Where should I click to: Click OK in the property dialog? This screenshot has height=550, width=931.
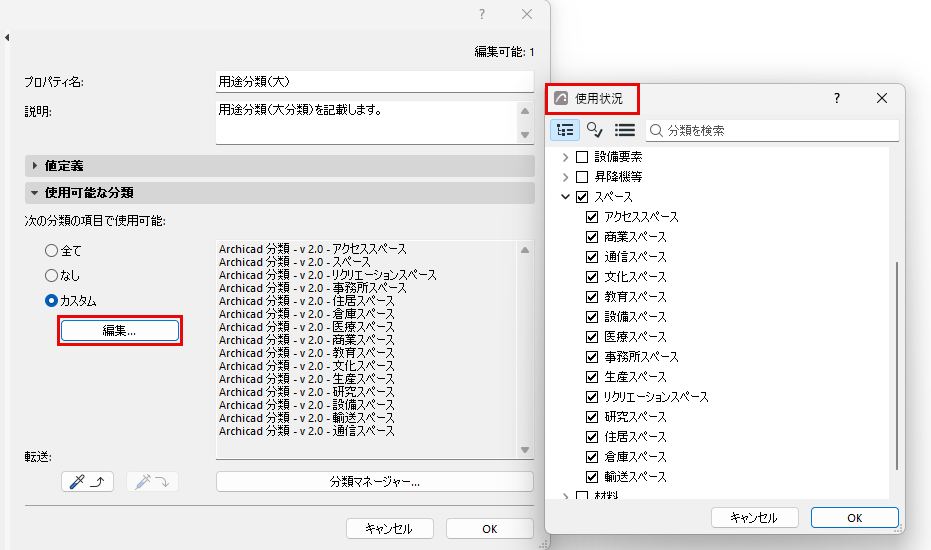pos(490,529)
